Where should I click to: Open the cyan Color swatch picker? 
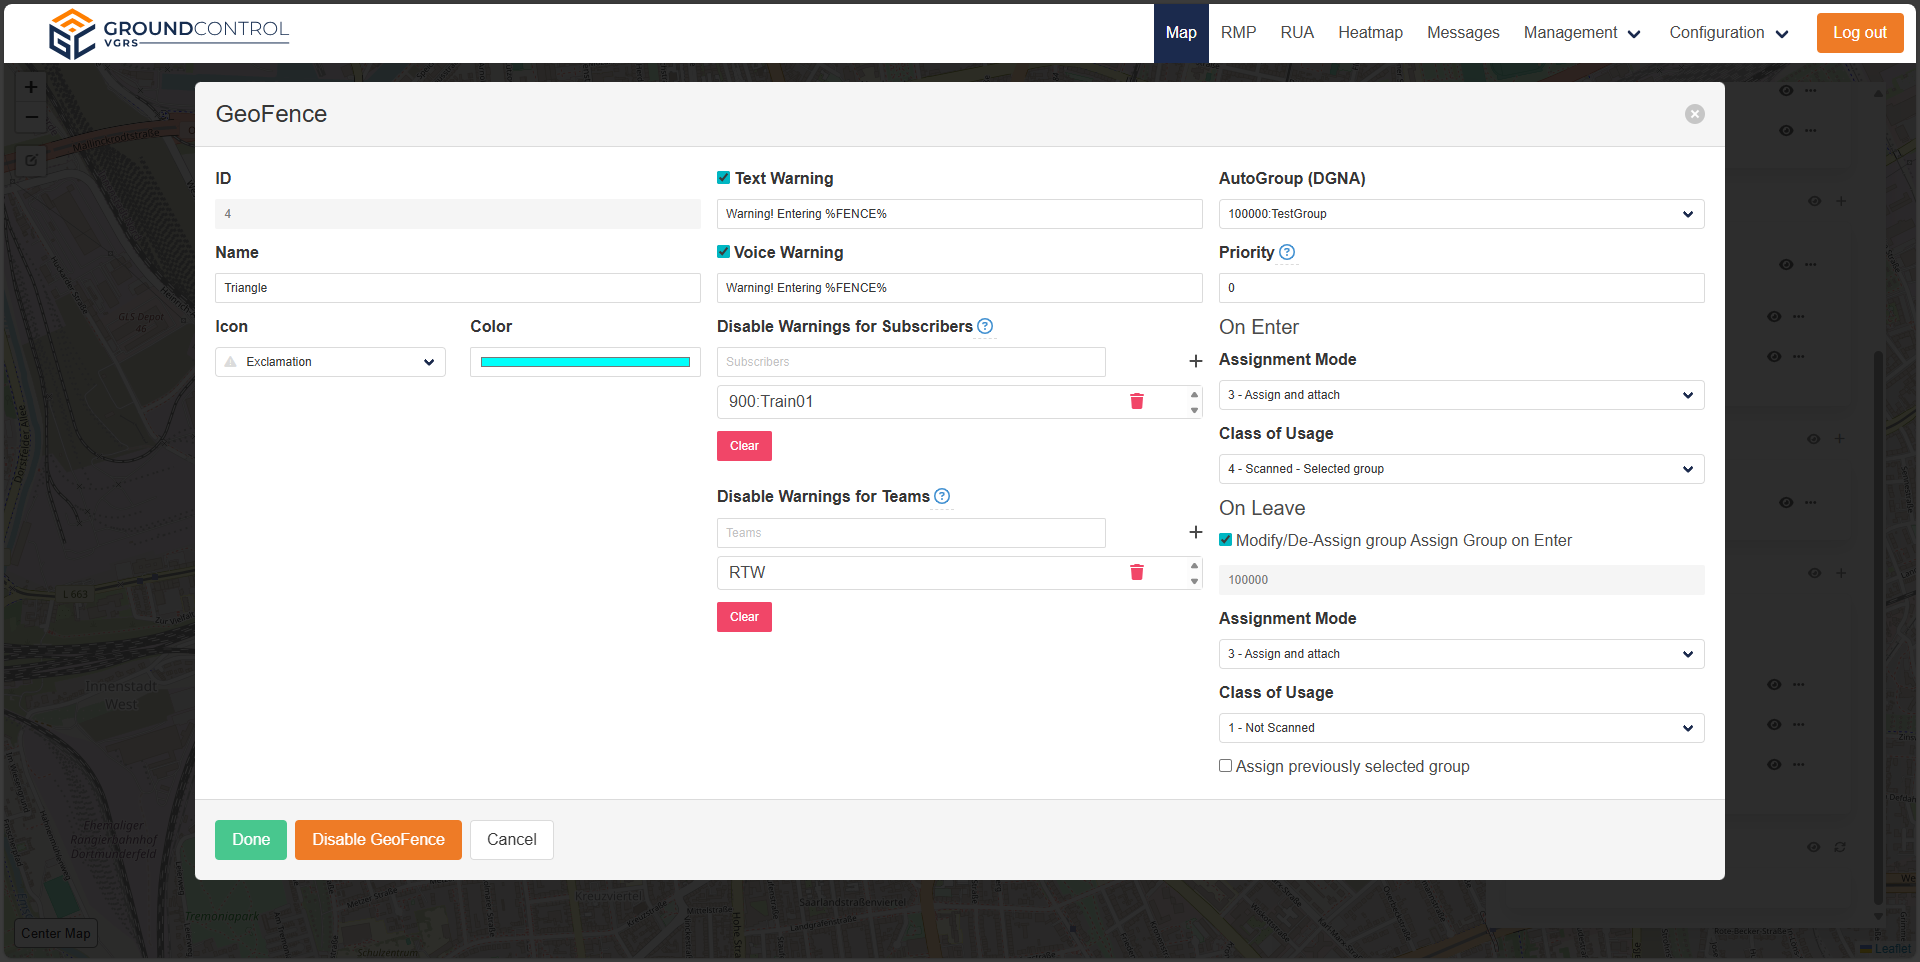585,362
